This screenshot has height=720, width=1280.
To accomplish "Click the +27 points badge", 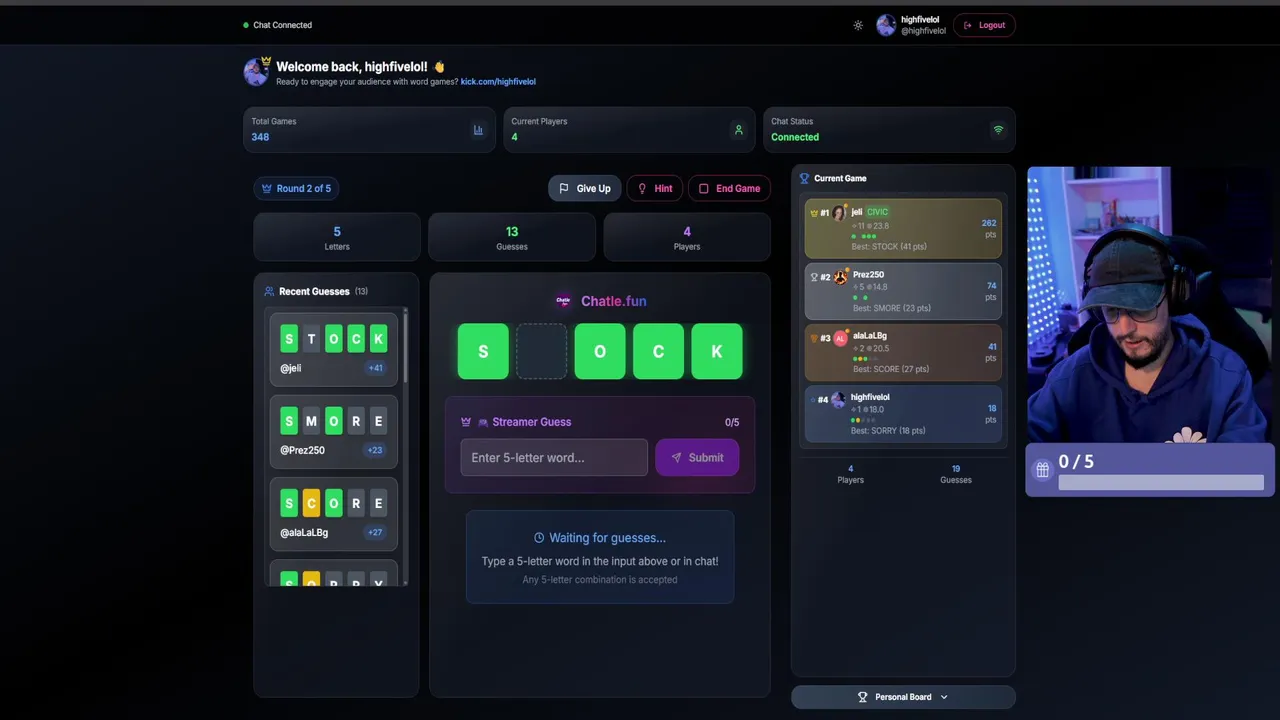I will 375,532.
